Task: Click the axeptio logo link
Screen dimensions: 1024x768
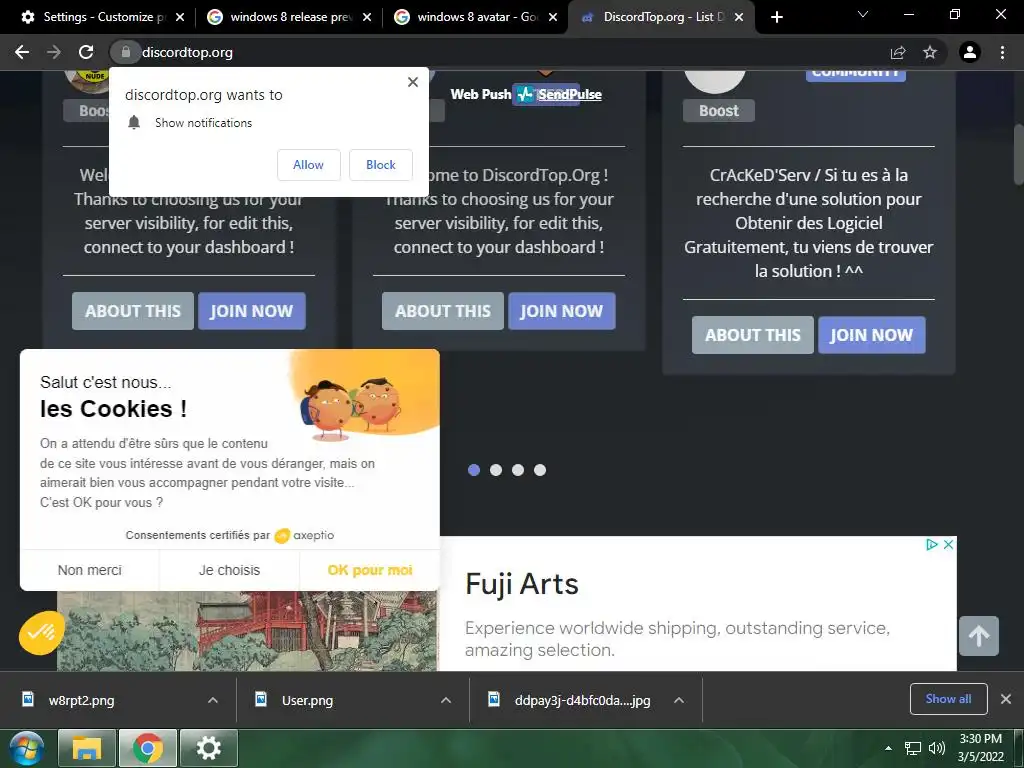Action: pyautogui.click(x=305, y=536)
